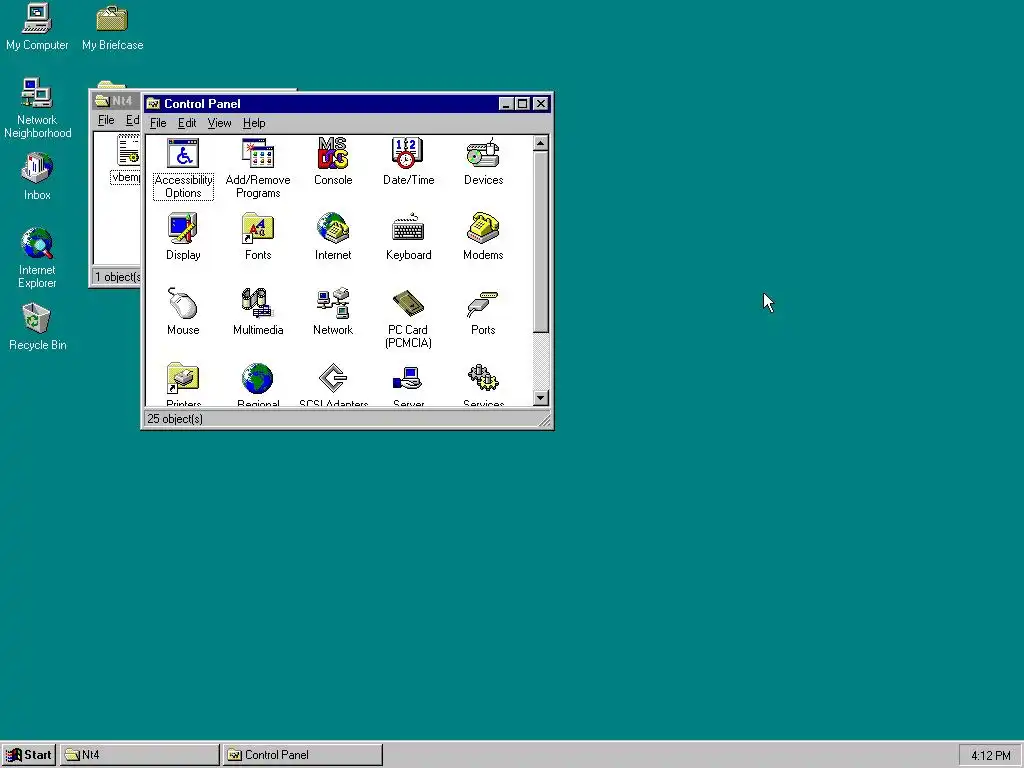
Task: Select My Computer on the desktop
Action: tap(37, 27)
